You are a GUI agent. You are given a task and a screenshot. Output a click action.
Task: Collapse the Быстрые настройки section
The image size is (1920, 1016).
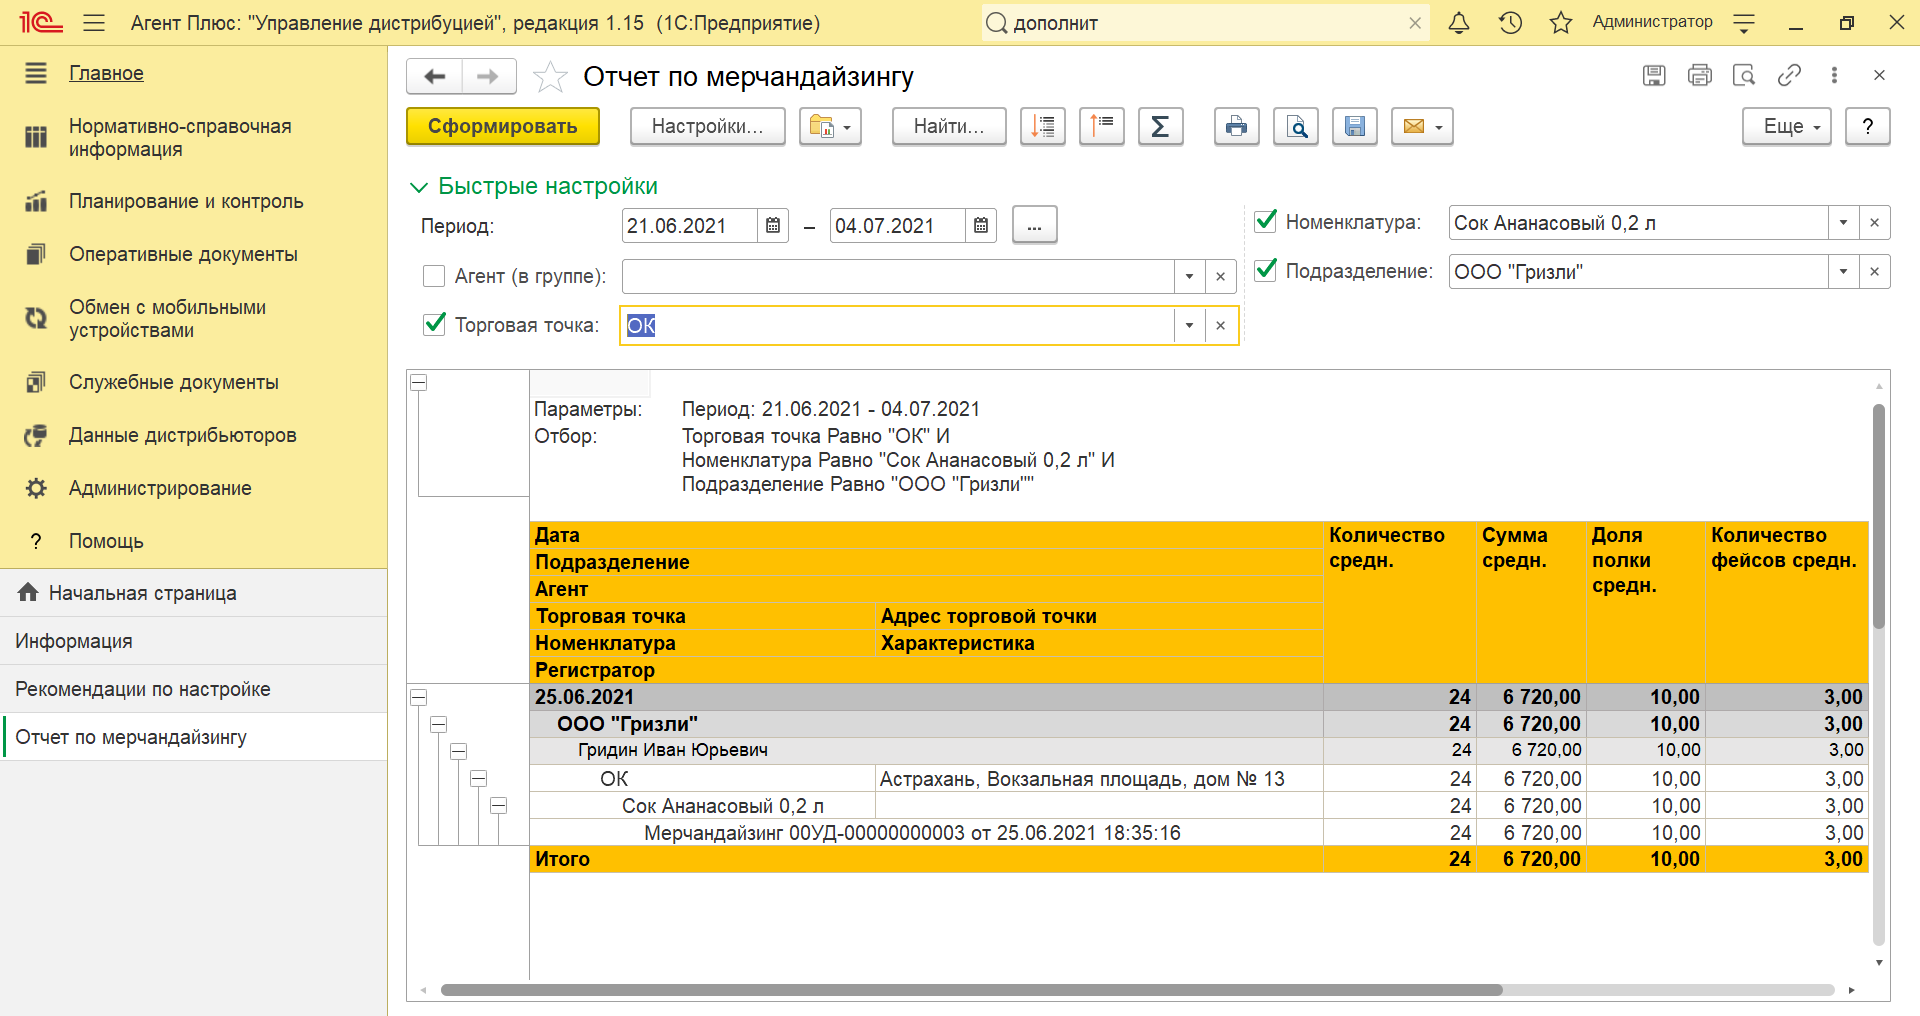pos(419,187)
